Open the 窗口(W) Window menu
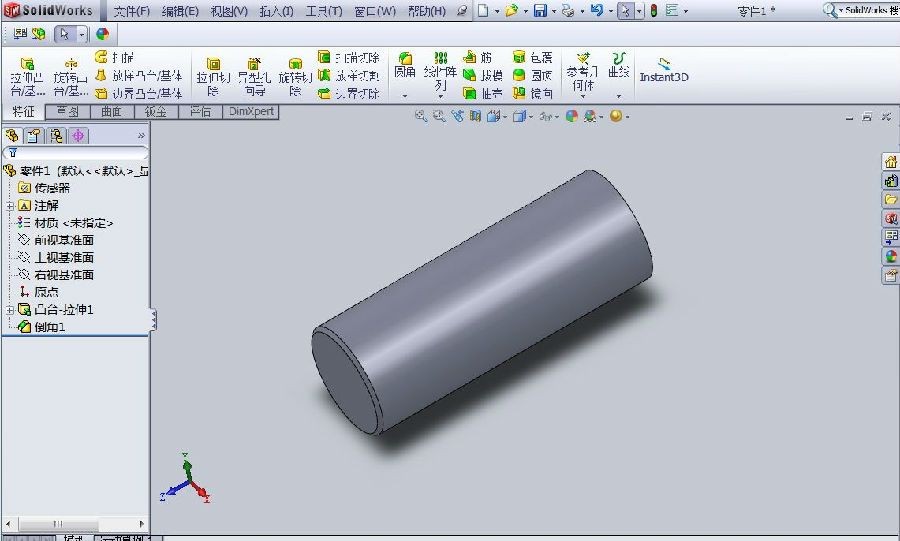 [375, 11]
